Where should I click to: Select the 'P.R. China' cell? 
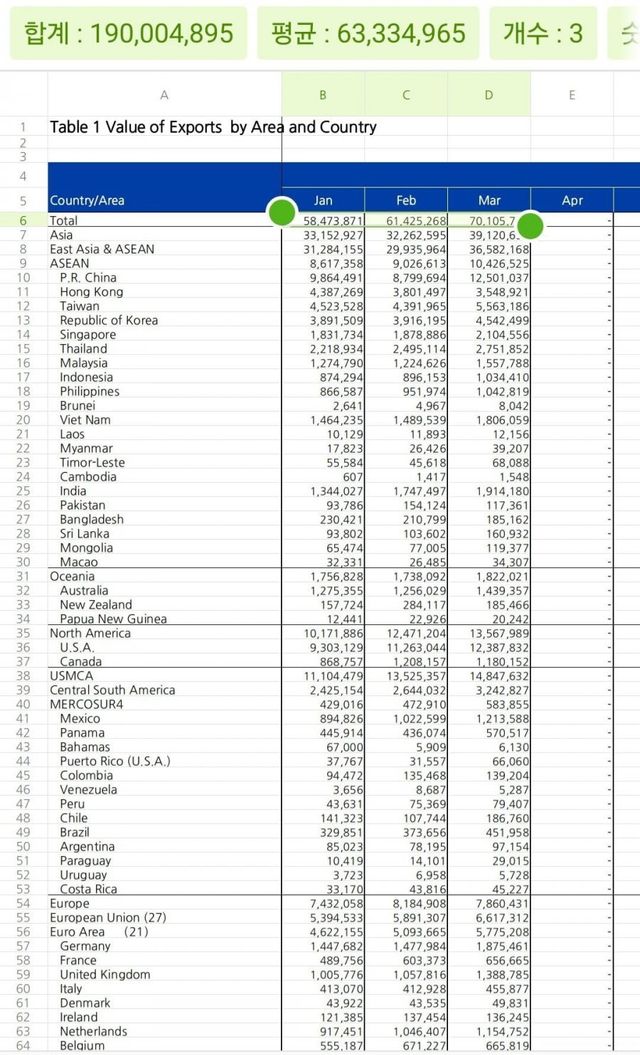(165, 277)
